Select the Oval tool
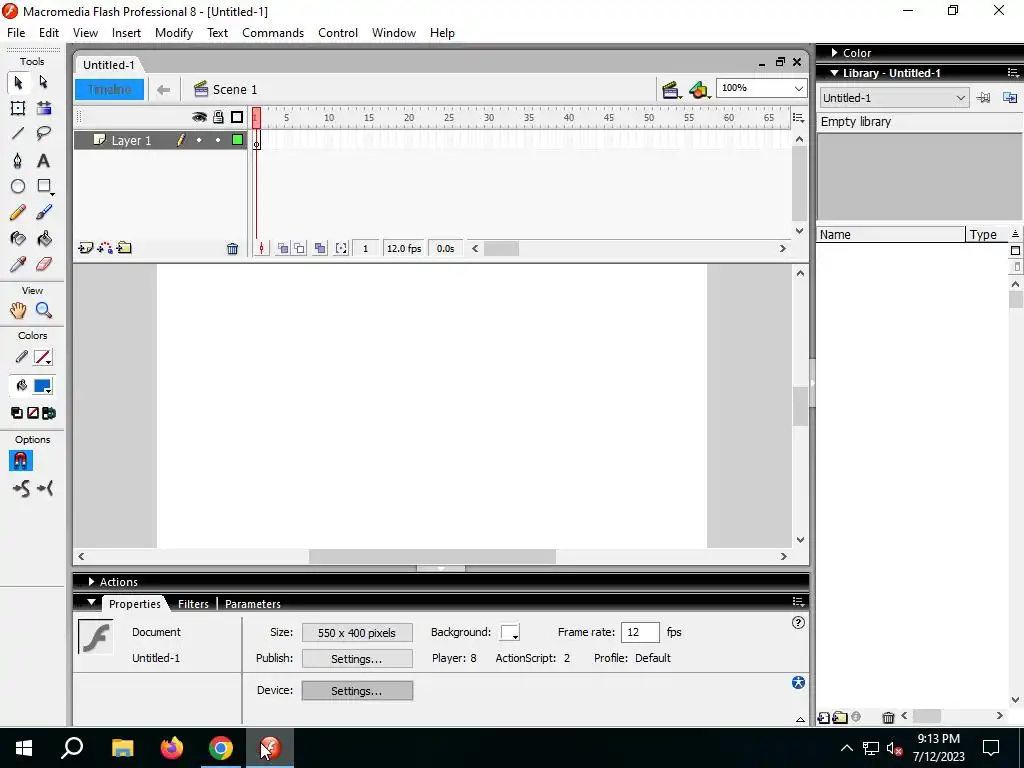 click(x=18, y=187)
